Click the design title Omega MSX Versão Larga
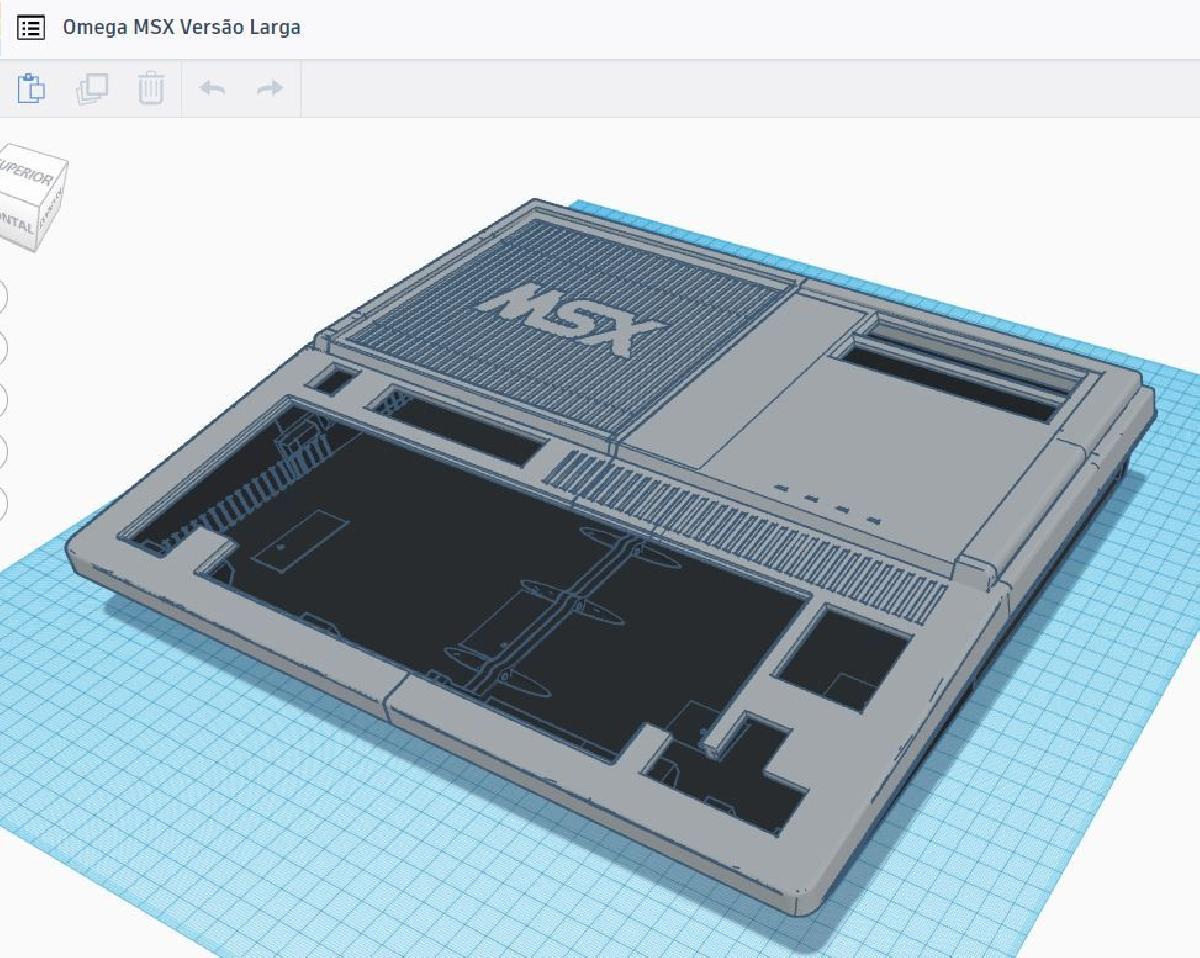 click(x=181, y=28)
